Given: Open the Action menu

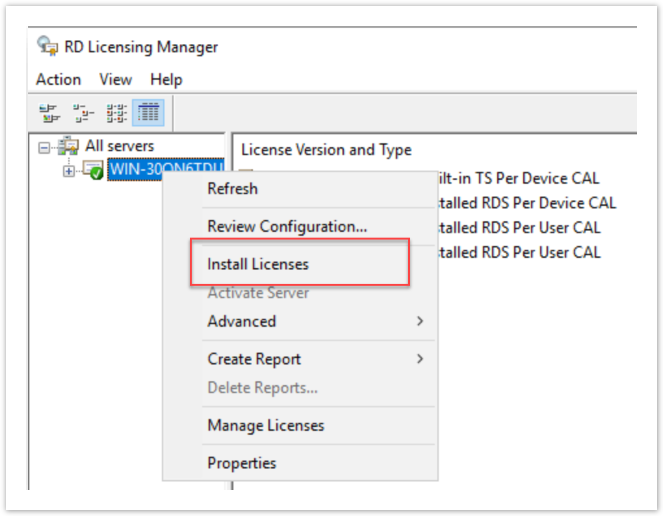Looking at the screenshot, I should tap(58, 79).
